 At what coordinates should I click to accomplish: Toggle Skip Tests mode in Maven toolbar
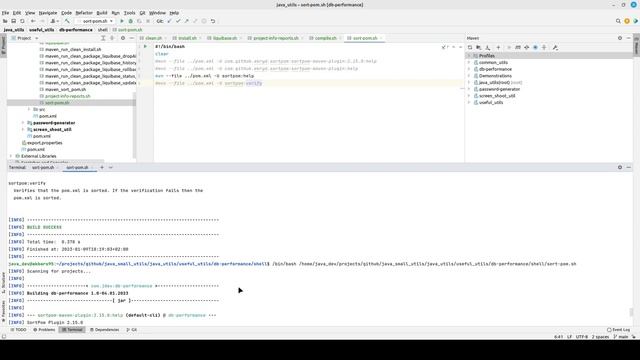click(x=536, y=48)
